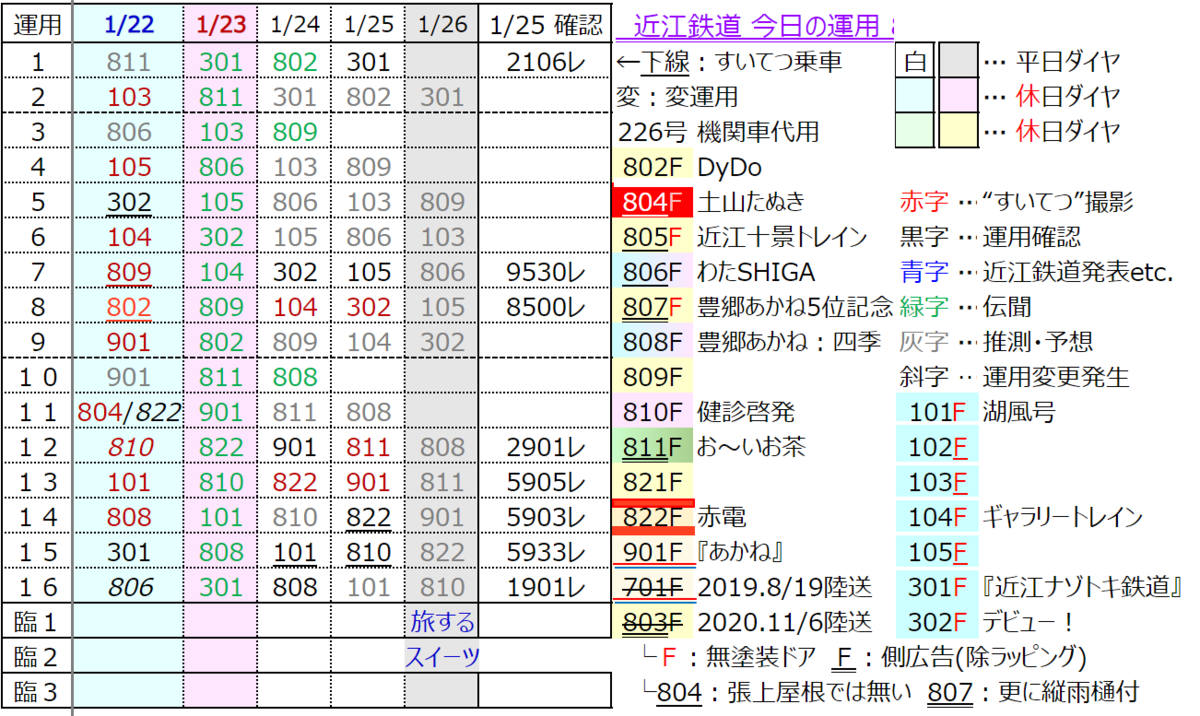The width and height of the screenshot is (1200, 716).
Task: Select the 『近江ナゾトキ鉄道』 label
Action: coord(1083,587)
